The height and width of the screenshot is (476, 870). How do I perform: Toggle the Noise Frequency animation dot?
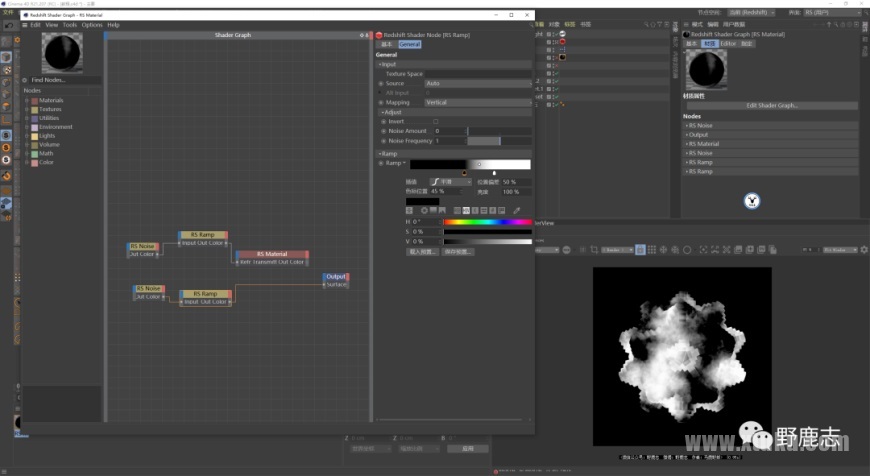[x=383, y=141]
